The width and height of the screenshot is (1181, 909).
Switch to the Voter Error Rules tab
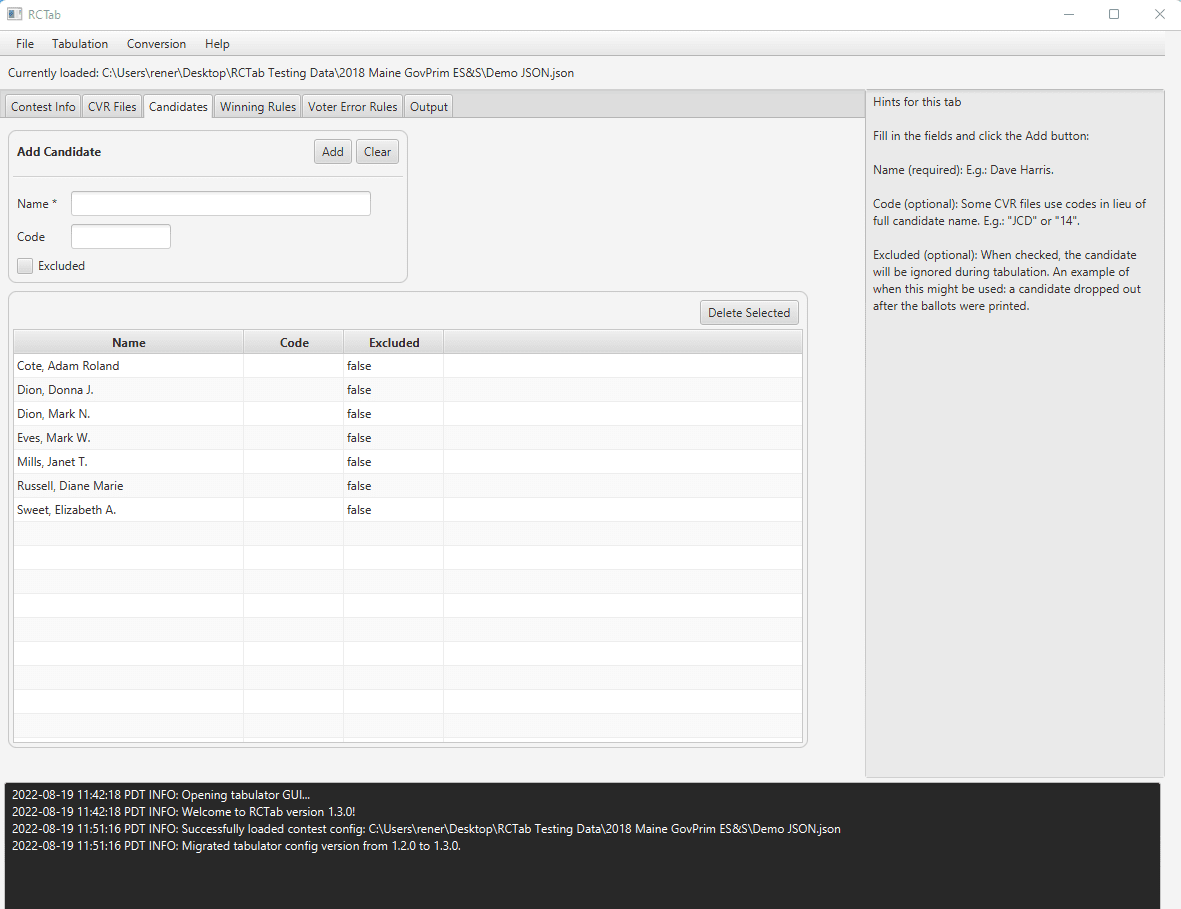coord(352,107)
